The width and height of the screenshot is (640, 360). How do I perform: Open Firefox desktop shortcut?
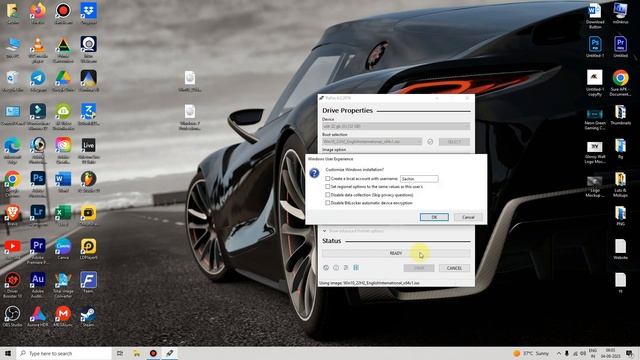38,13
